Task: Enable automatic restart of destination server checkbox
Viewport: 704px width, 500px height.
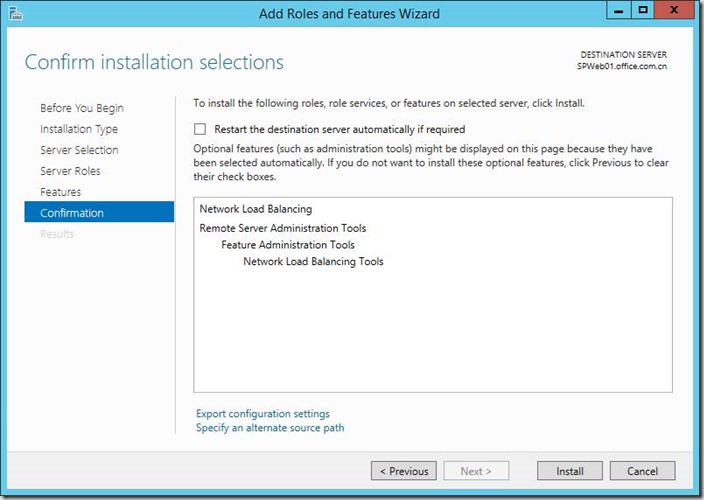Action: pyautogui.click(x=200, y=129)
